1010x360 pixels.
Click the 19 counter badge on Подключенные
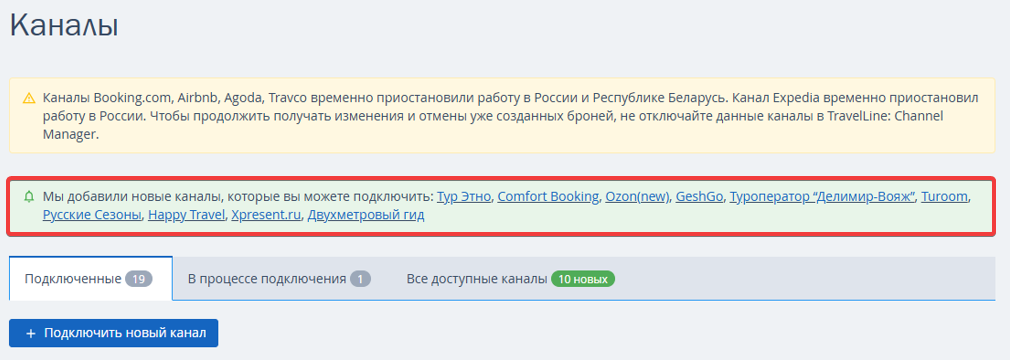point(138,279)
